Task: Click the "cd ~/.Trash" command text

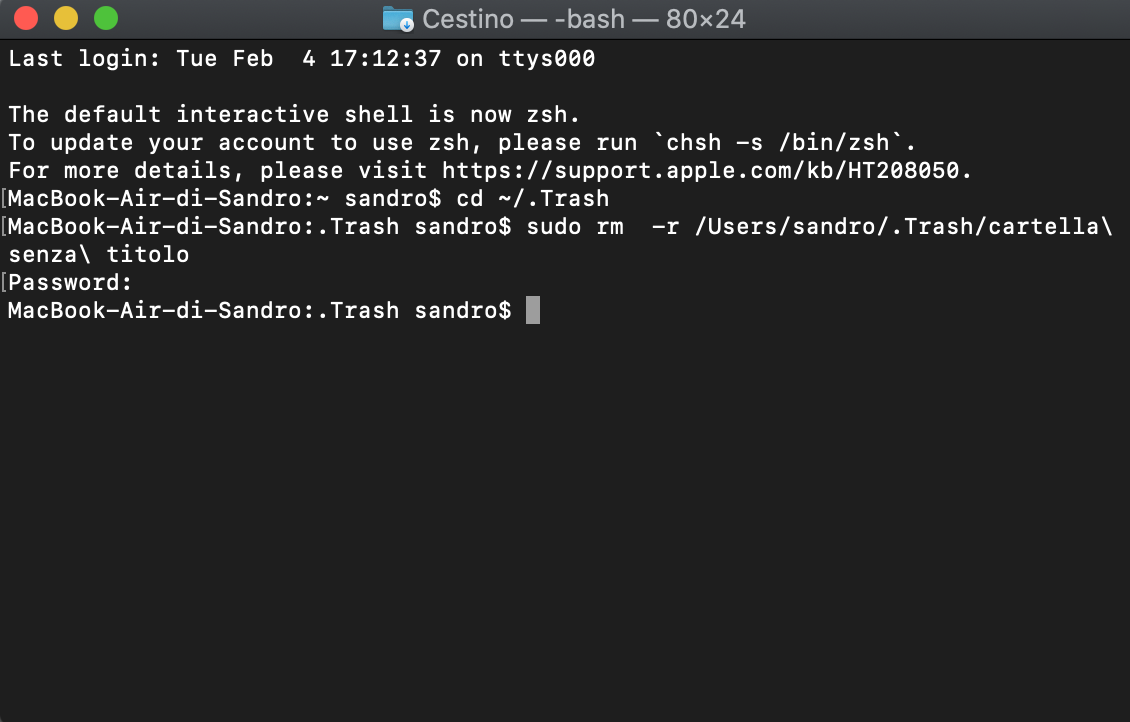Action: [533, 198]
